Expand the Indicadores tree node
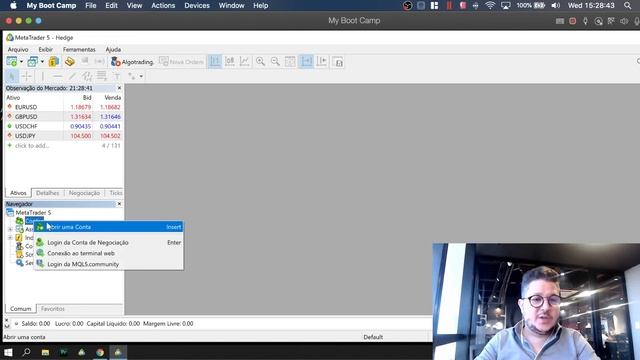Viewport: 640px width, 360px height. tap(10, 238)
